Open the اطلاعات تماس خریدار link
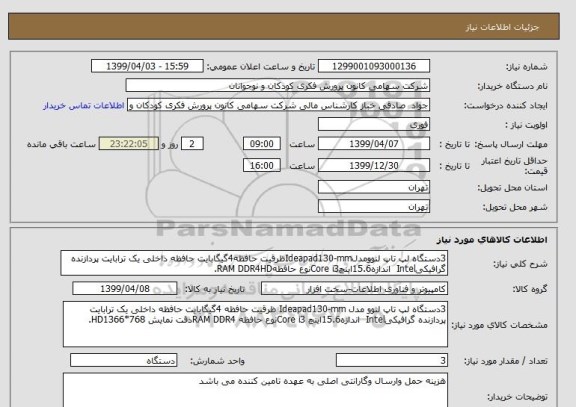576x407 pixels. pyautogui.click(x=83, y=106)
